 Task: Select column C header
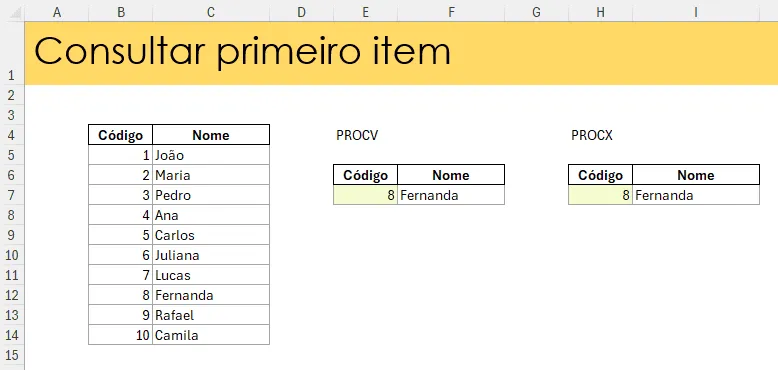point(211,12)
